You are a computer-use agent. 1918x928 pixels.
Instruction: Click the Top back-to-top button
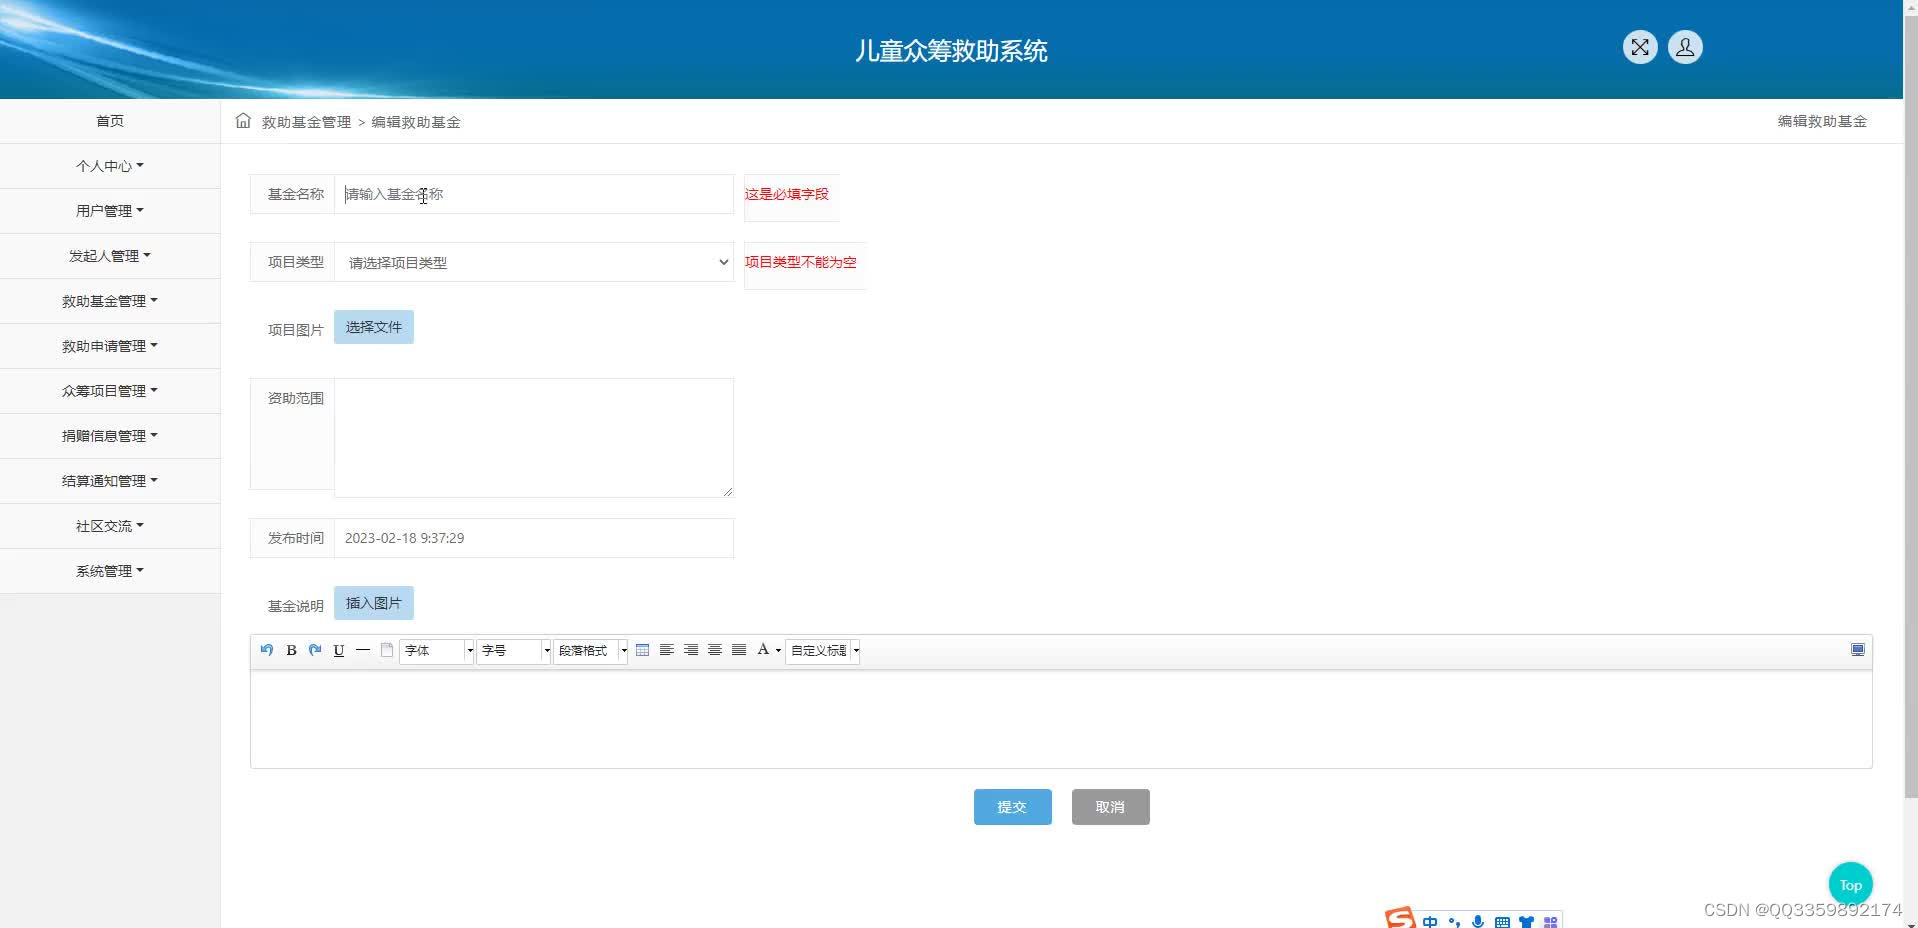click(x=1851, y=885)
